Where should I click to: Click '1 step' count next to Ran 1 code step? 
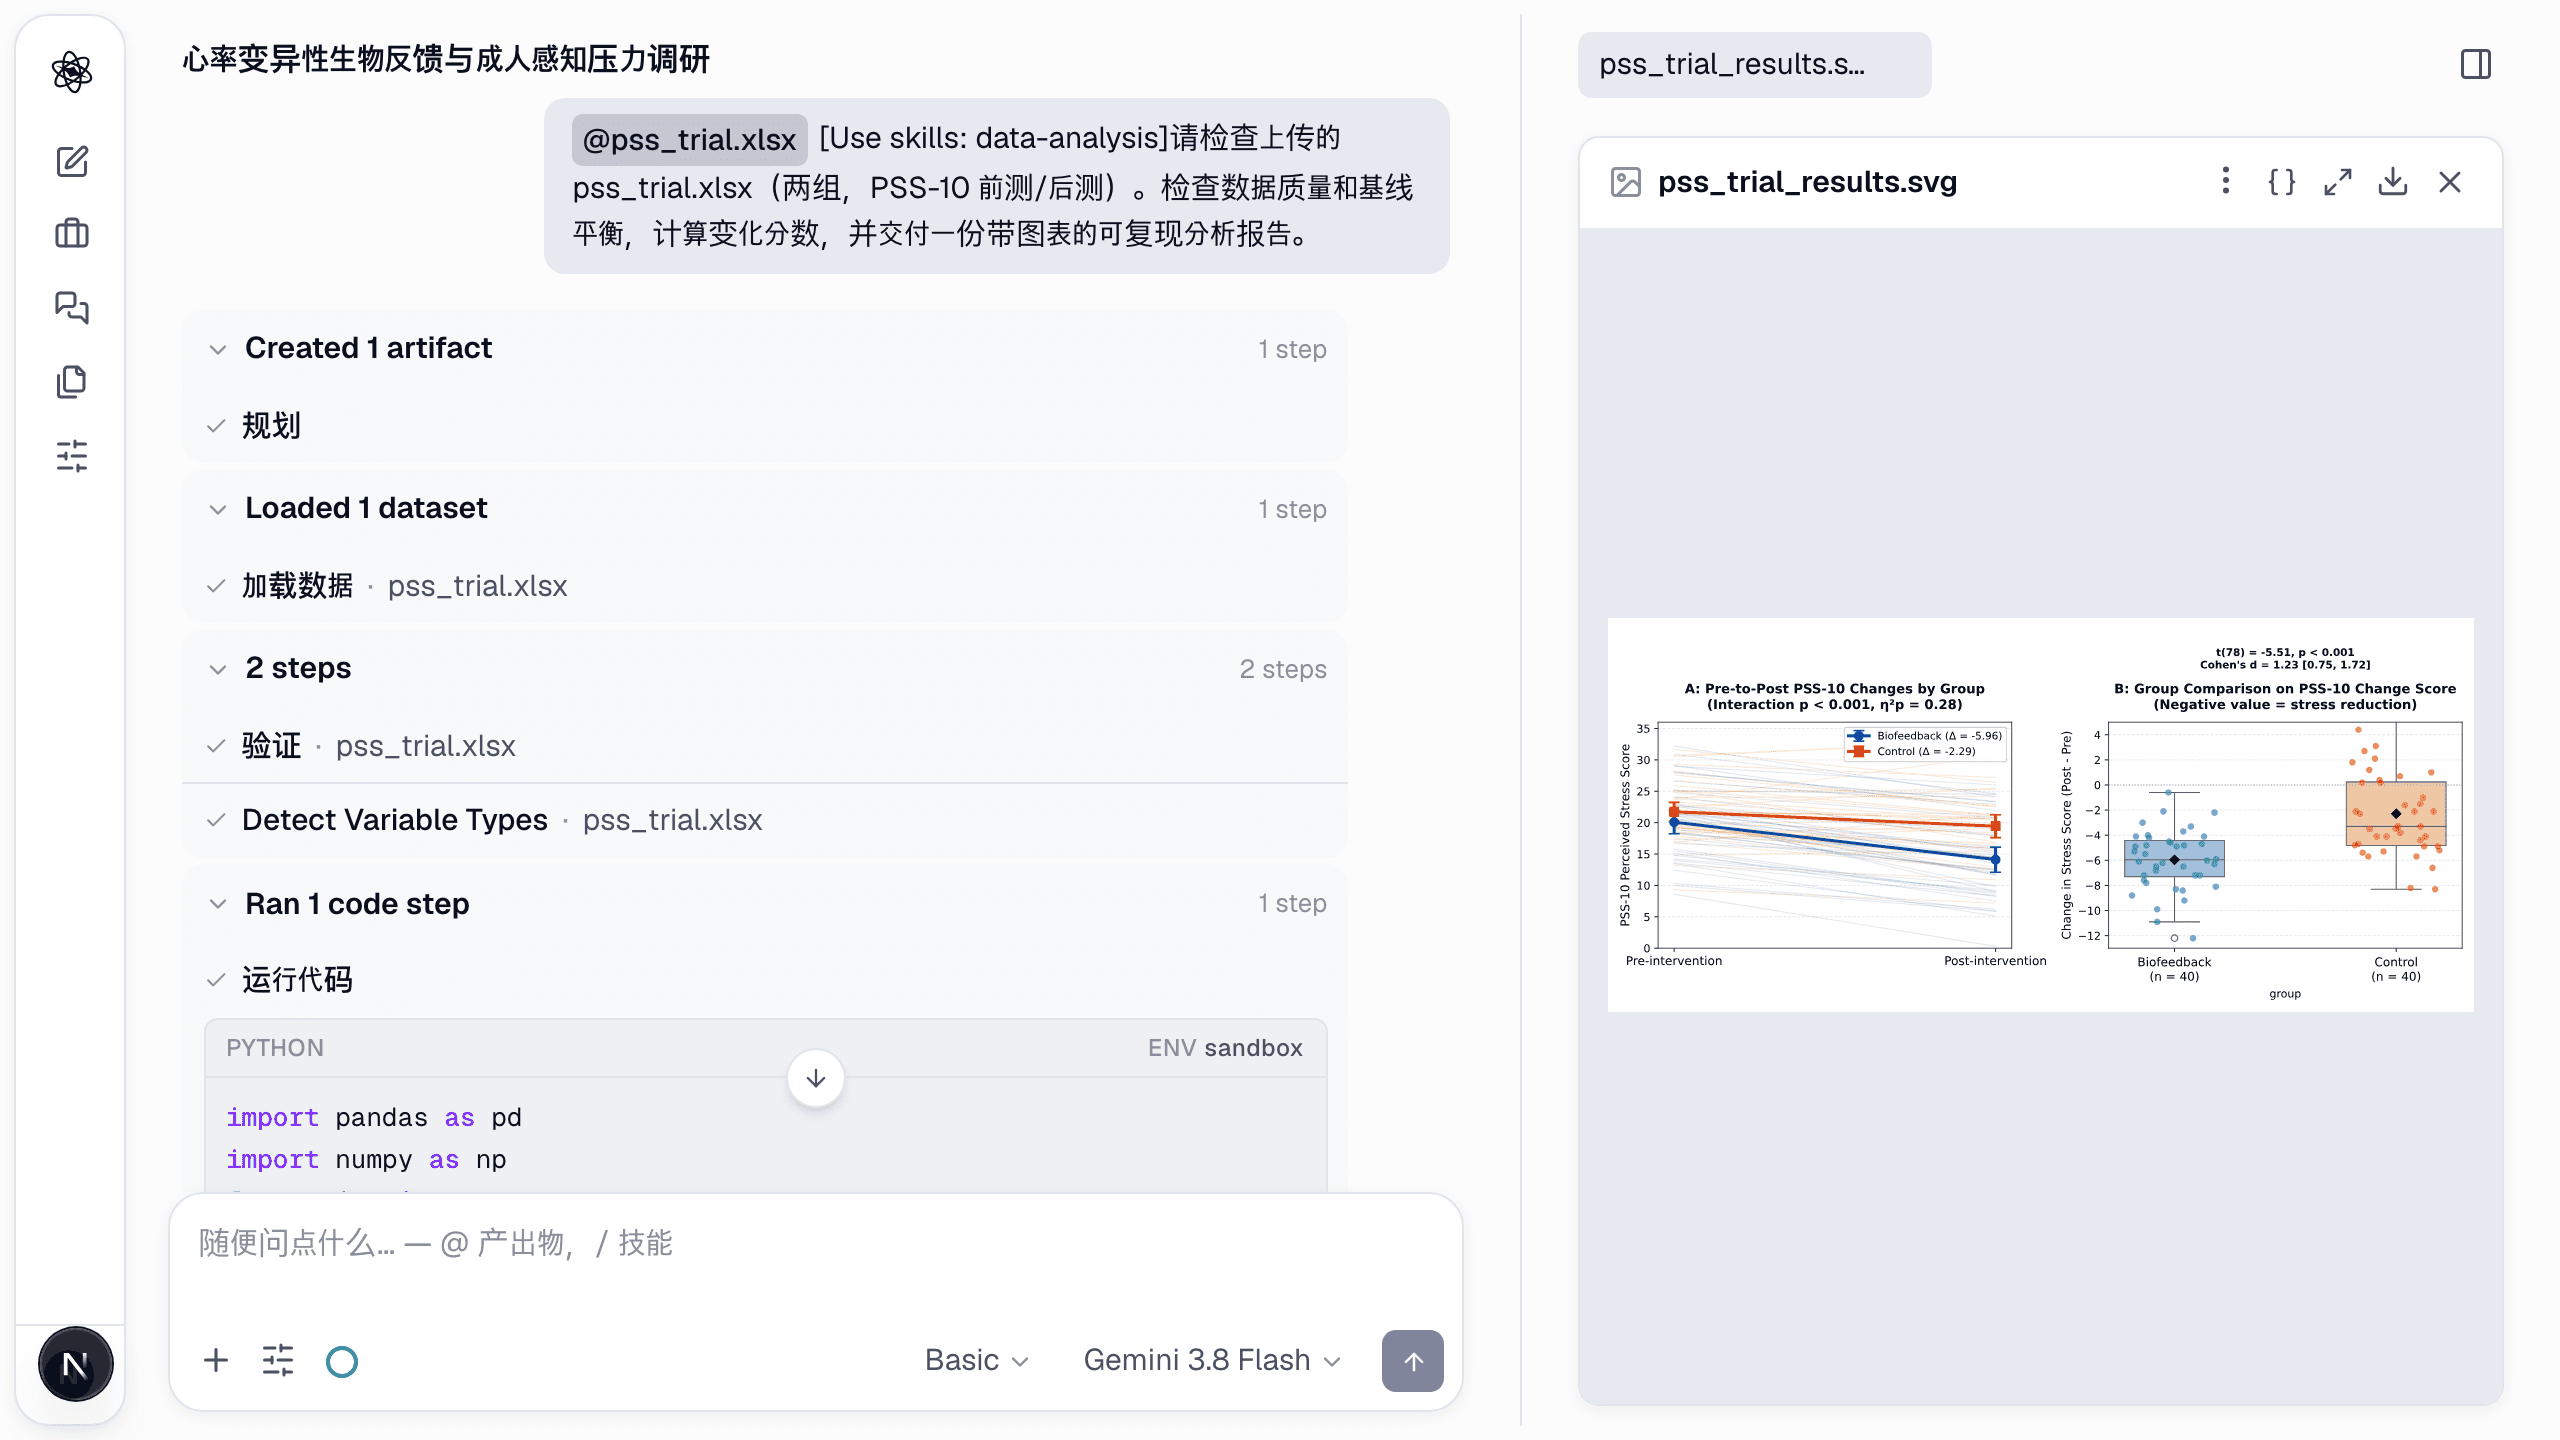click(x=1292, y=903)
